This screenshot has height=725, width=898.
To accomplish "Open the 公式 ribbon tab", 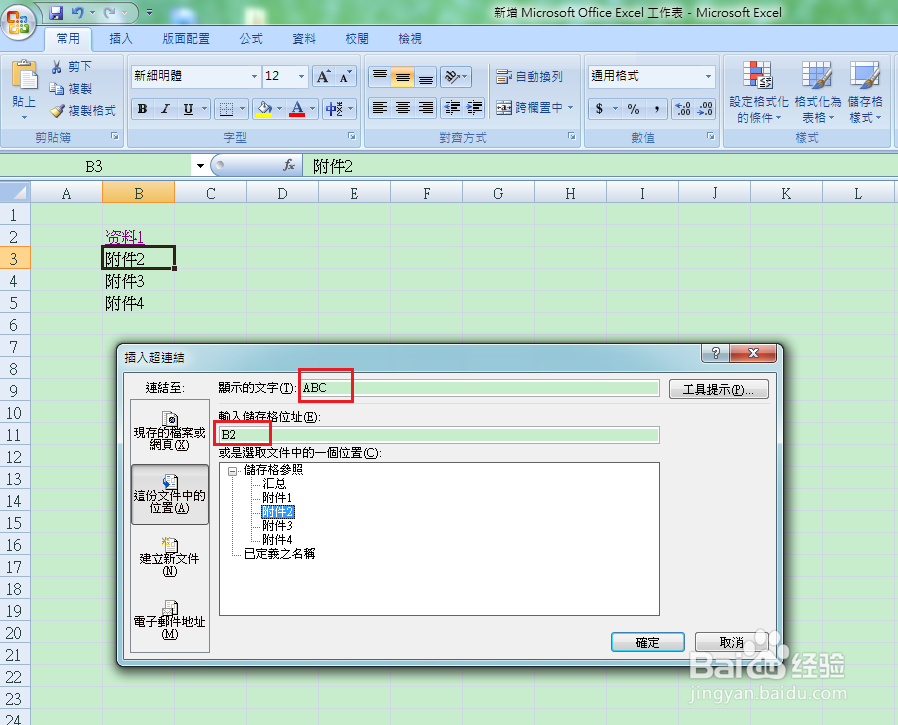I will click(x=251, y=38).
